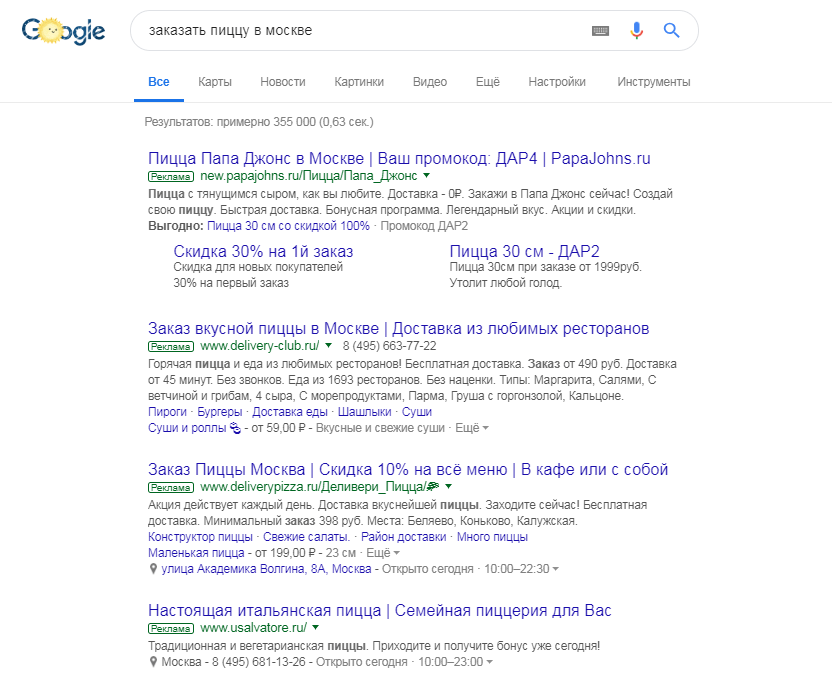Click the www.usalvatore.ru green URL
Screen dimensions: 832x679
point(253,628)
